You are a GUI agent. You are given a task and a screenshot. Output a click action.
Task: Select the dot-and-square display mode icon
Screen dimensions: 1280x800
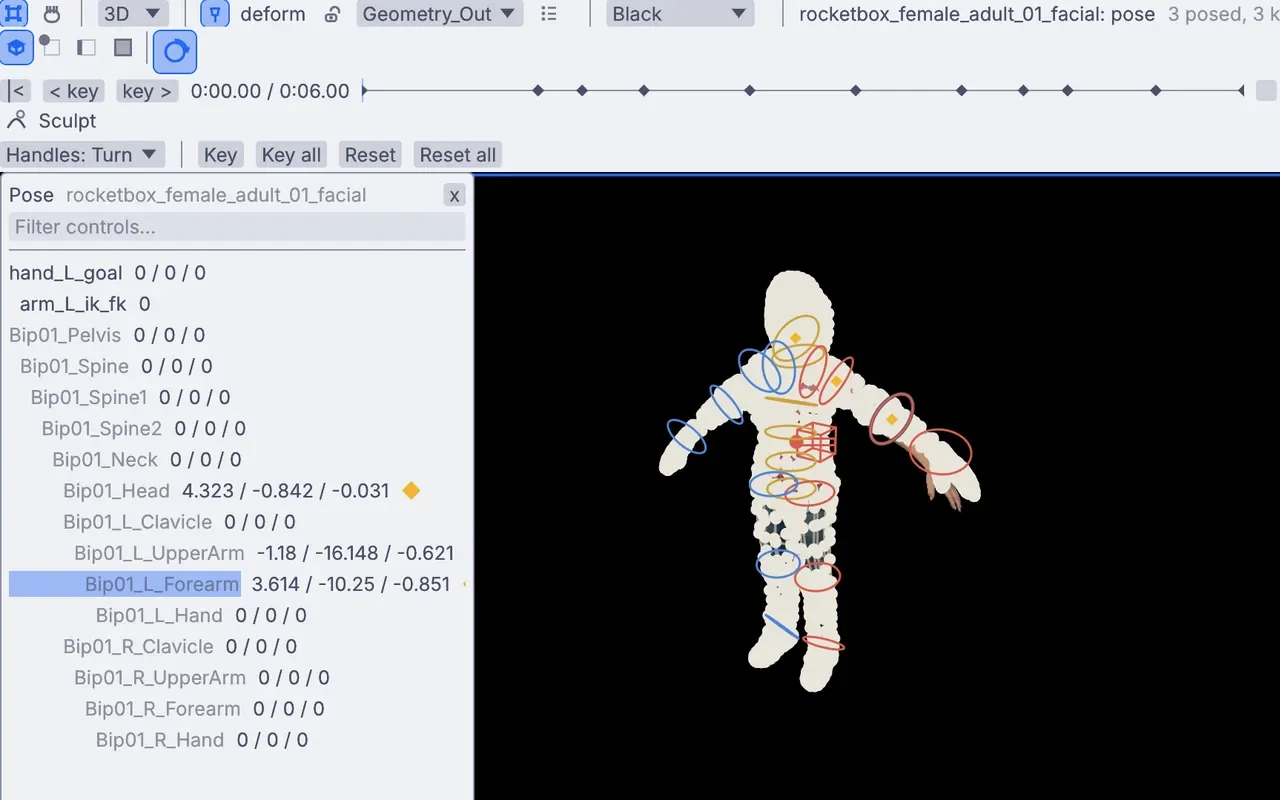(50, 46)
